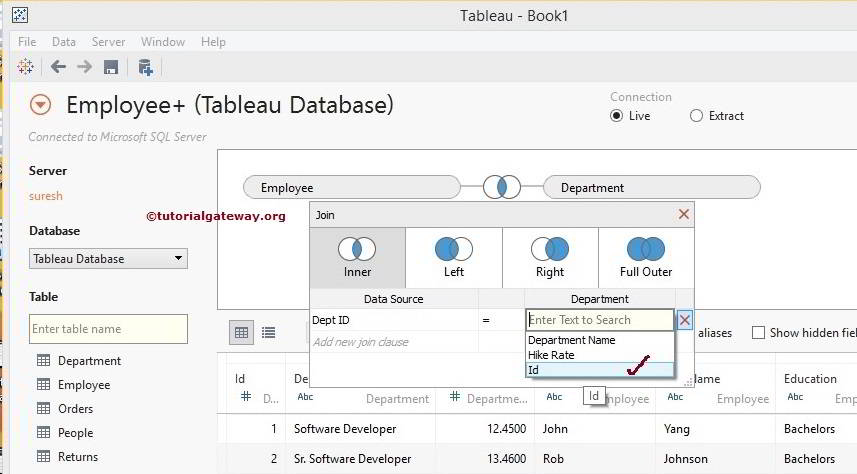Screen dimensions: 857x474
Task: Select Returns in the table list
Action: point(78,457)
